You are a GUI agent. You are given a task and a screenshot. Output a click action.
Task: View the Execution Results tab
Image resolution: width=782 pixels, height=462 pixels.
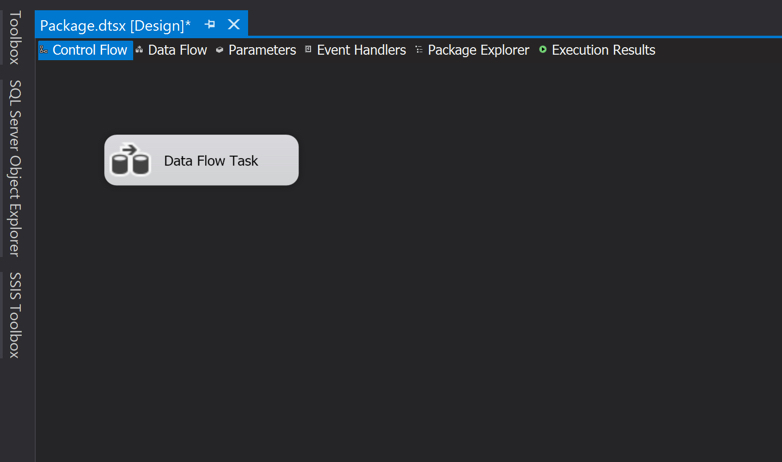pos(603,50)
